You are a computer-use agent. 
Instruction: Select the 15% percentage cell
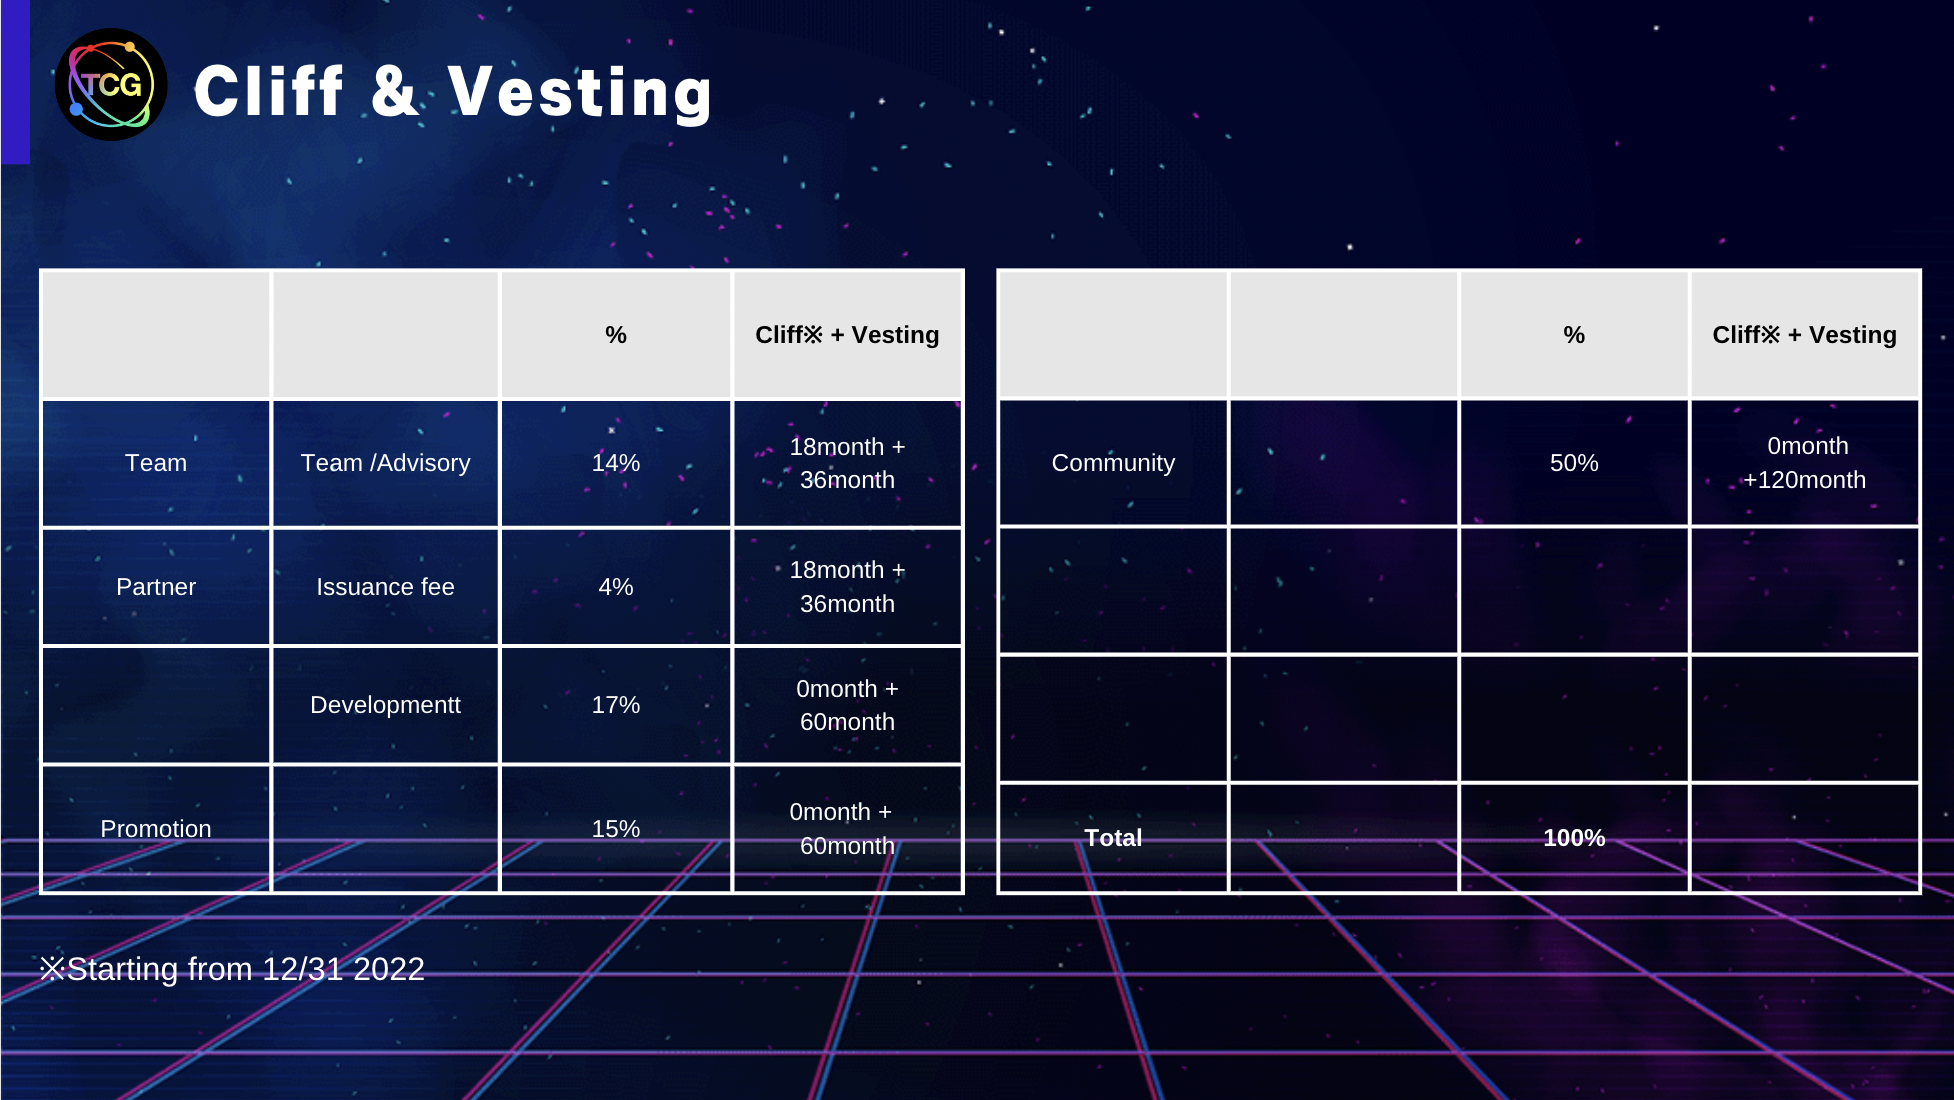pyautogui.click(x=616, y=829)
